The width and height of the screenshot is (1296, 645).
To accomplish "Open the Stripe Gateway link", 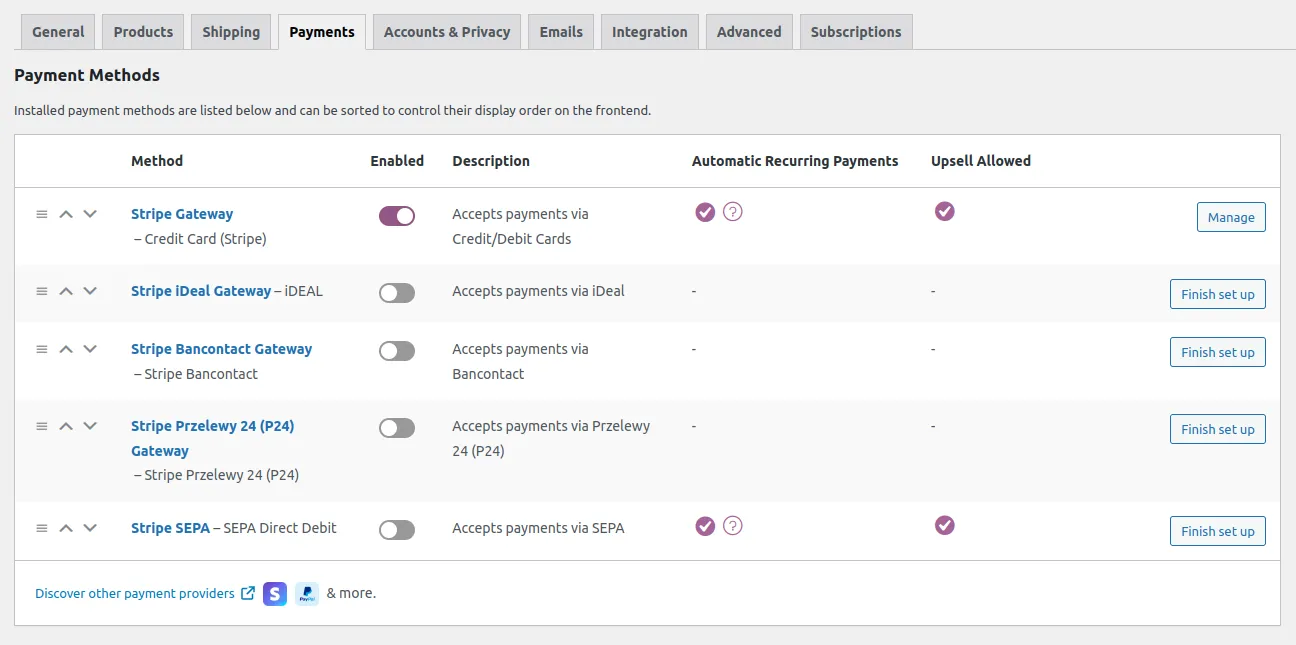I will tap(182, 214).
